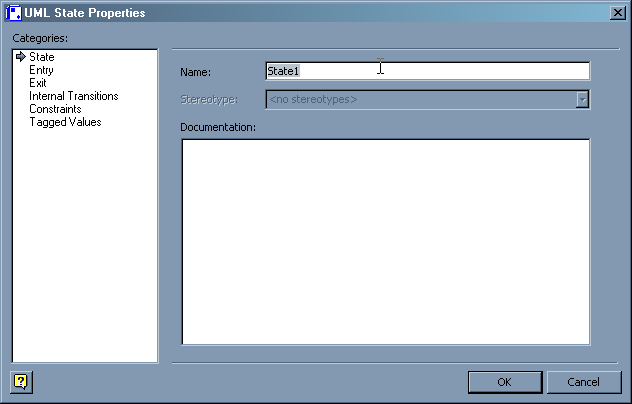Focus the Documentation text area
This screenshot has height=404, width=632.
pos(385,242)
